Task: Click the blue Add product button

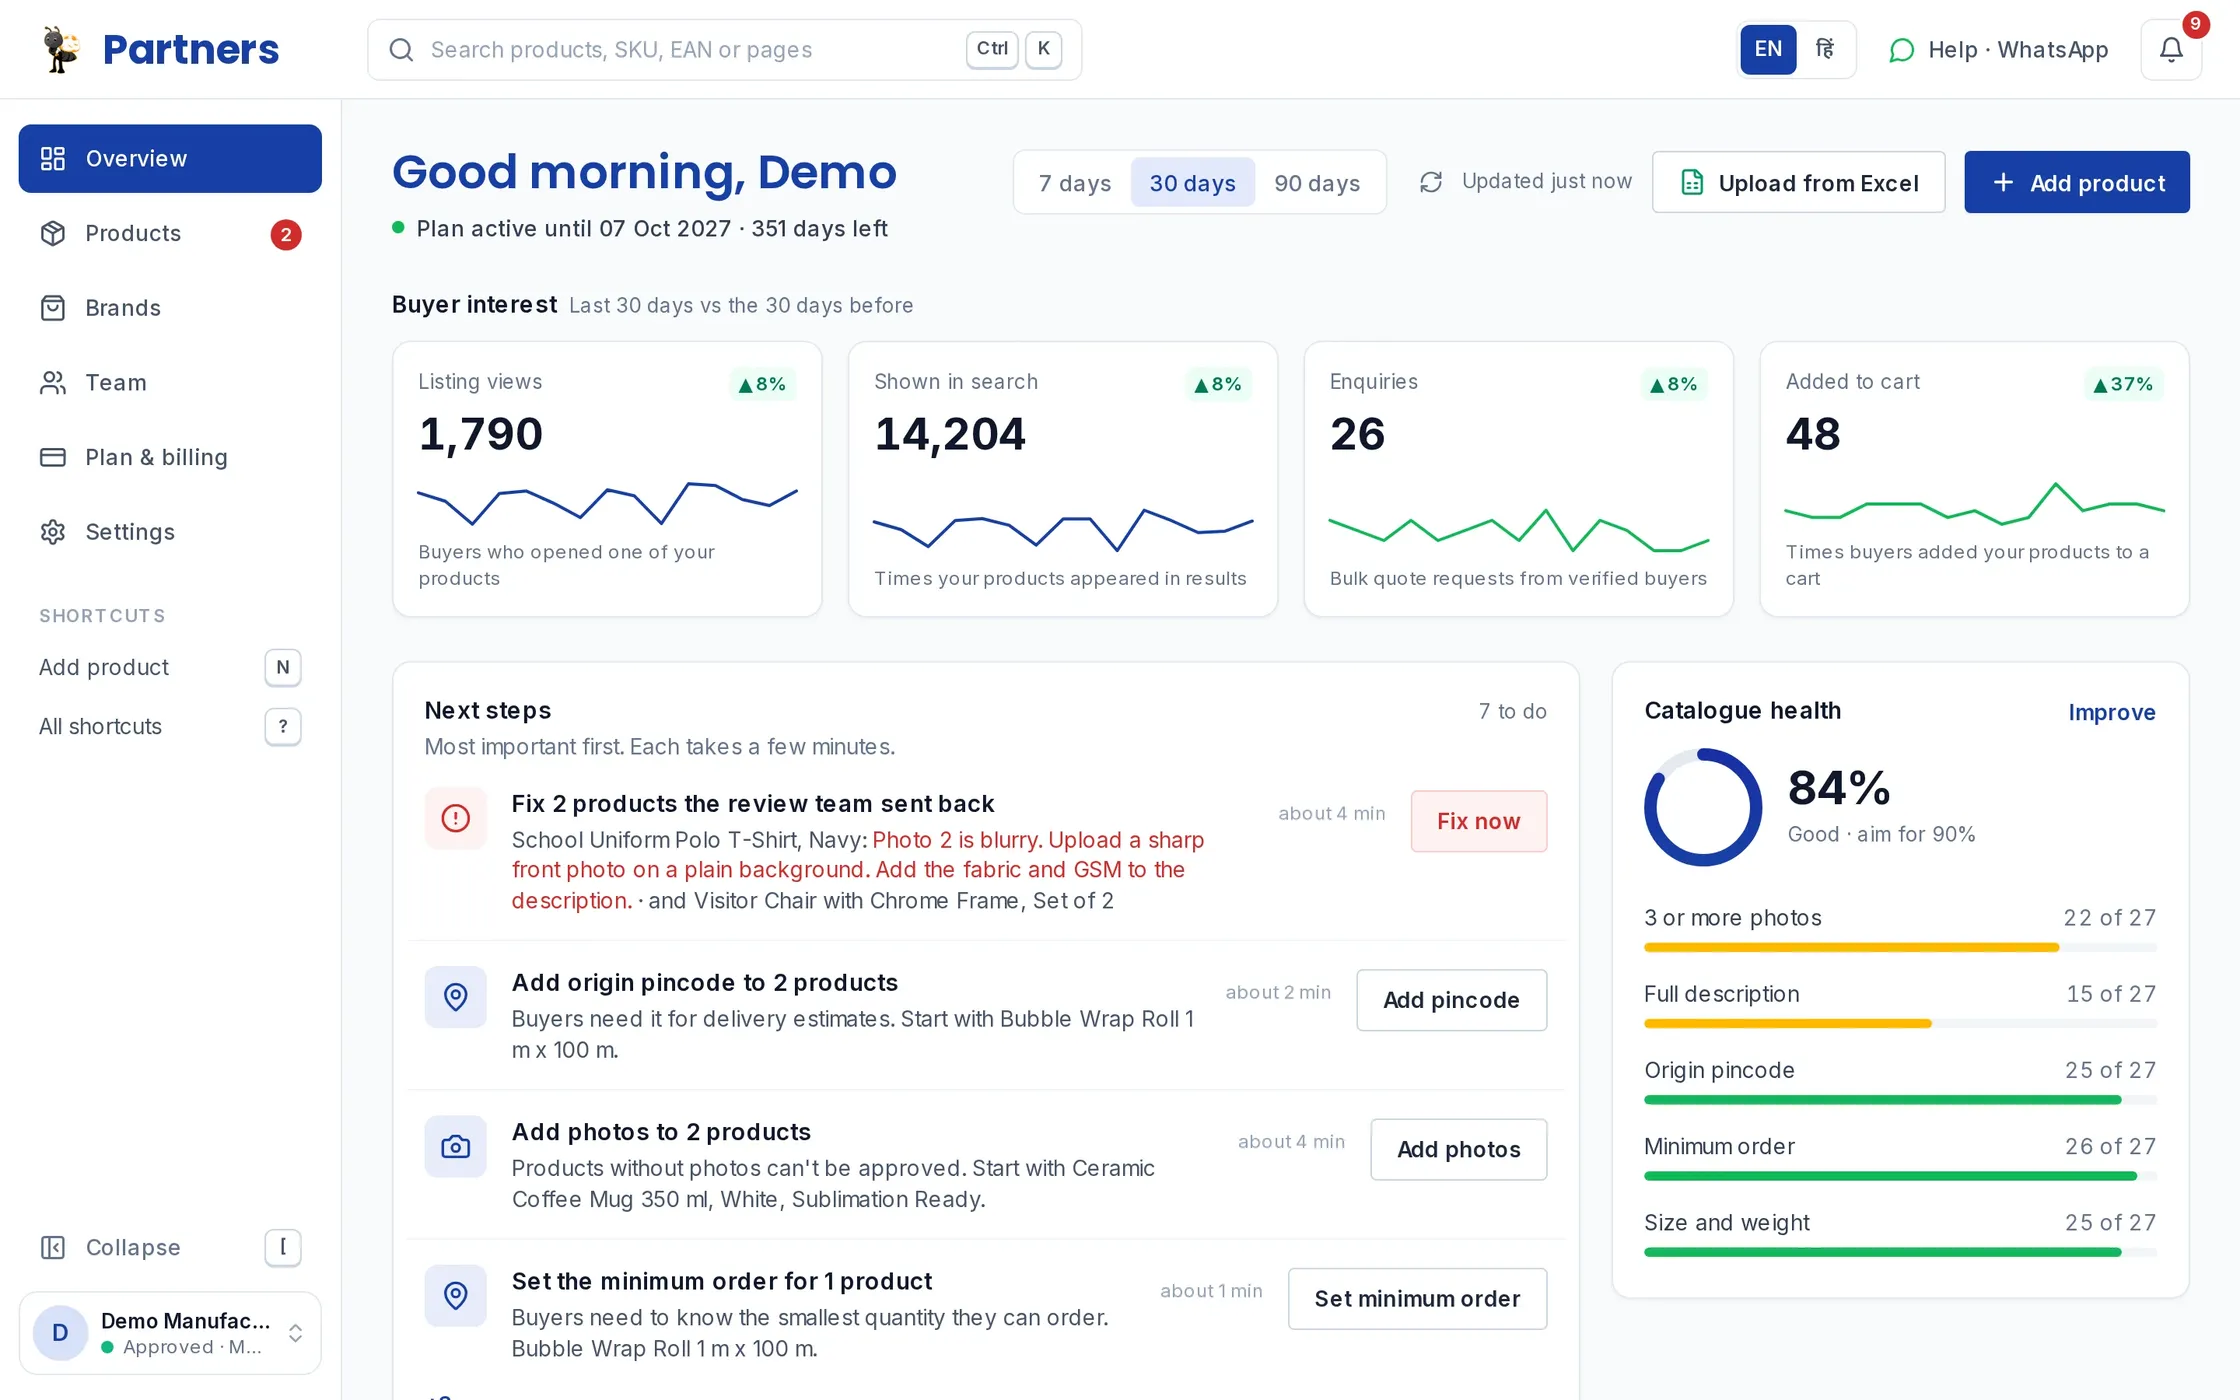Action: tap(2076, 182)
